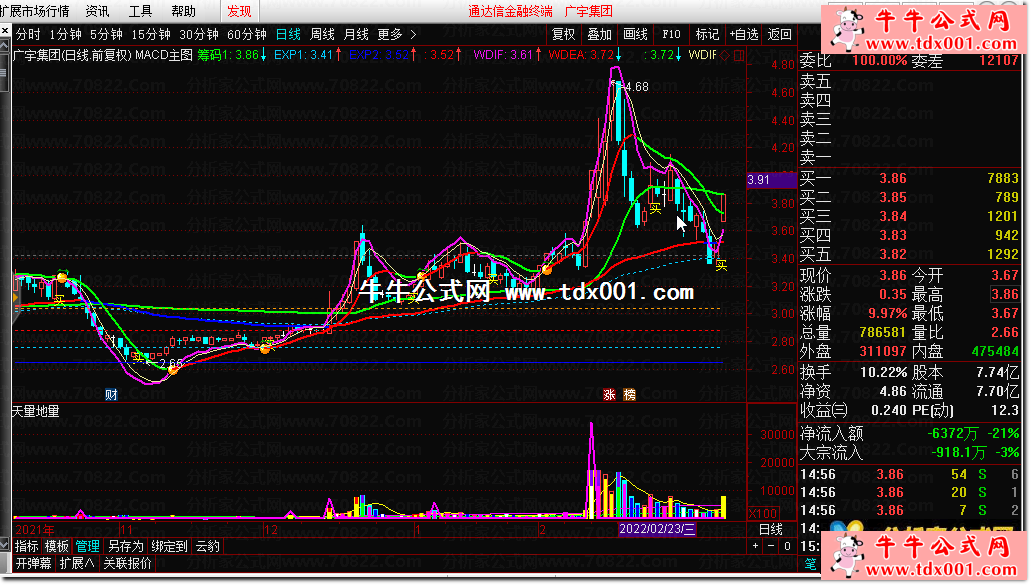Image resolution: width=1032 pixels, height=585 pixels.
Task: Click the 委比 100.00% value
Action: [879, 61]
